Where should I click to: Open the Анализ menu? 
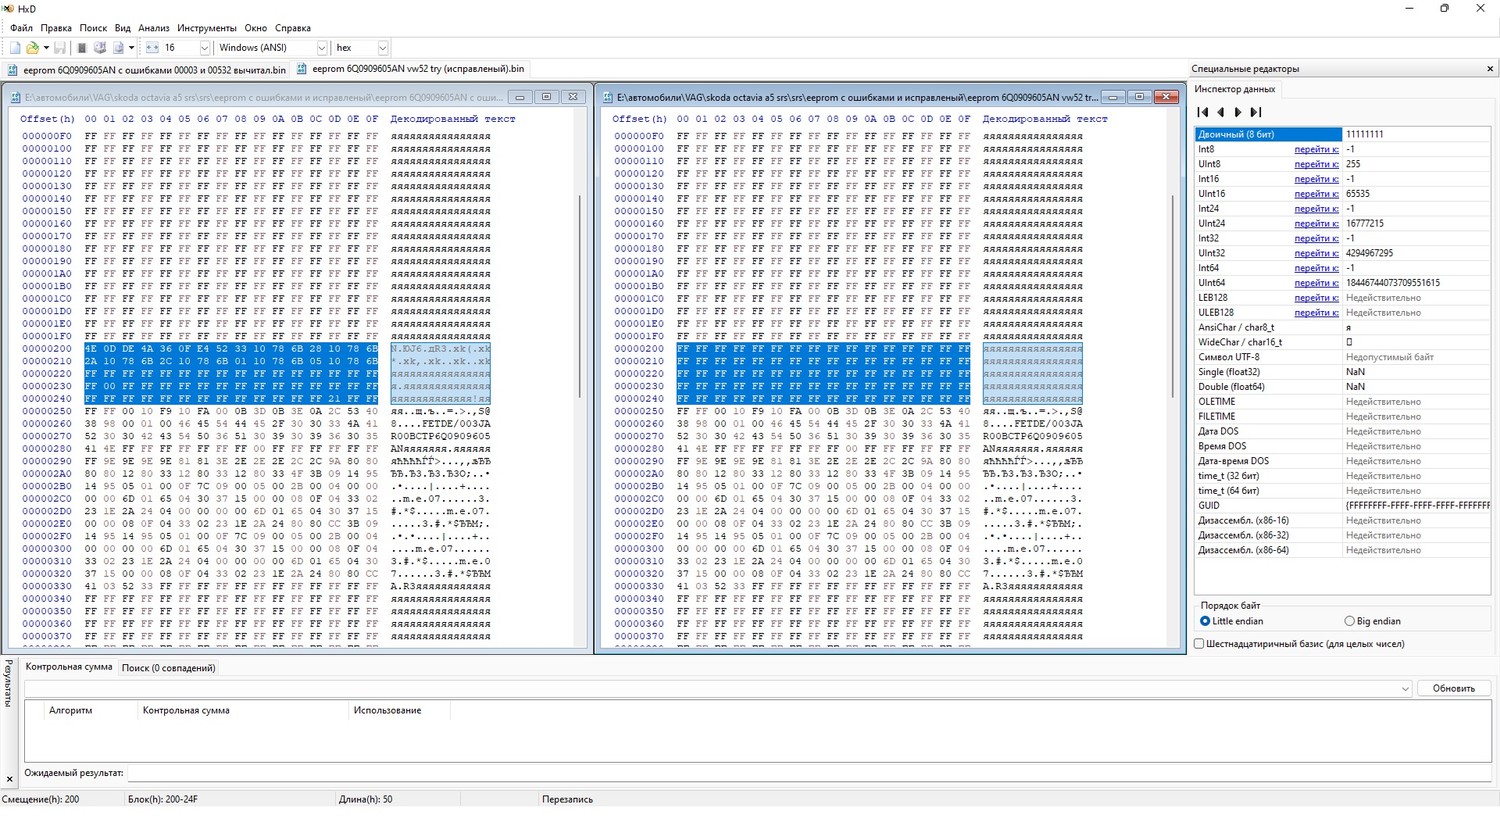(x=153, y=28)
